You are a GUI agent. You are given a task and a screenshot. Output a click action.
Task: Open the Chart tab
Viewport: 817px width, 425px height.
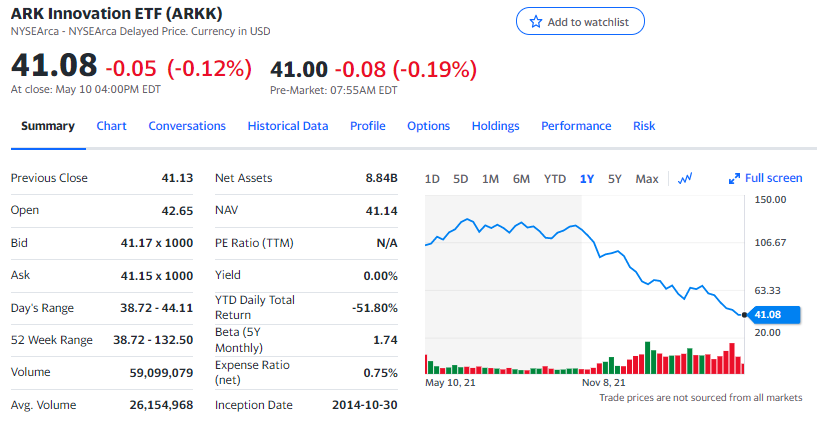click(111, 126)
